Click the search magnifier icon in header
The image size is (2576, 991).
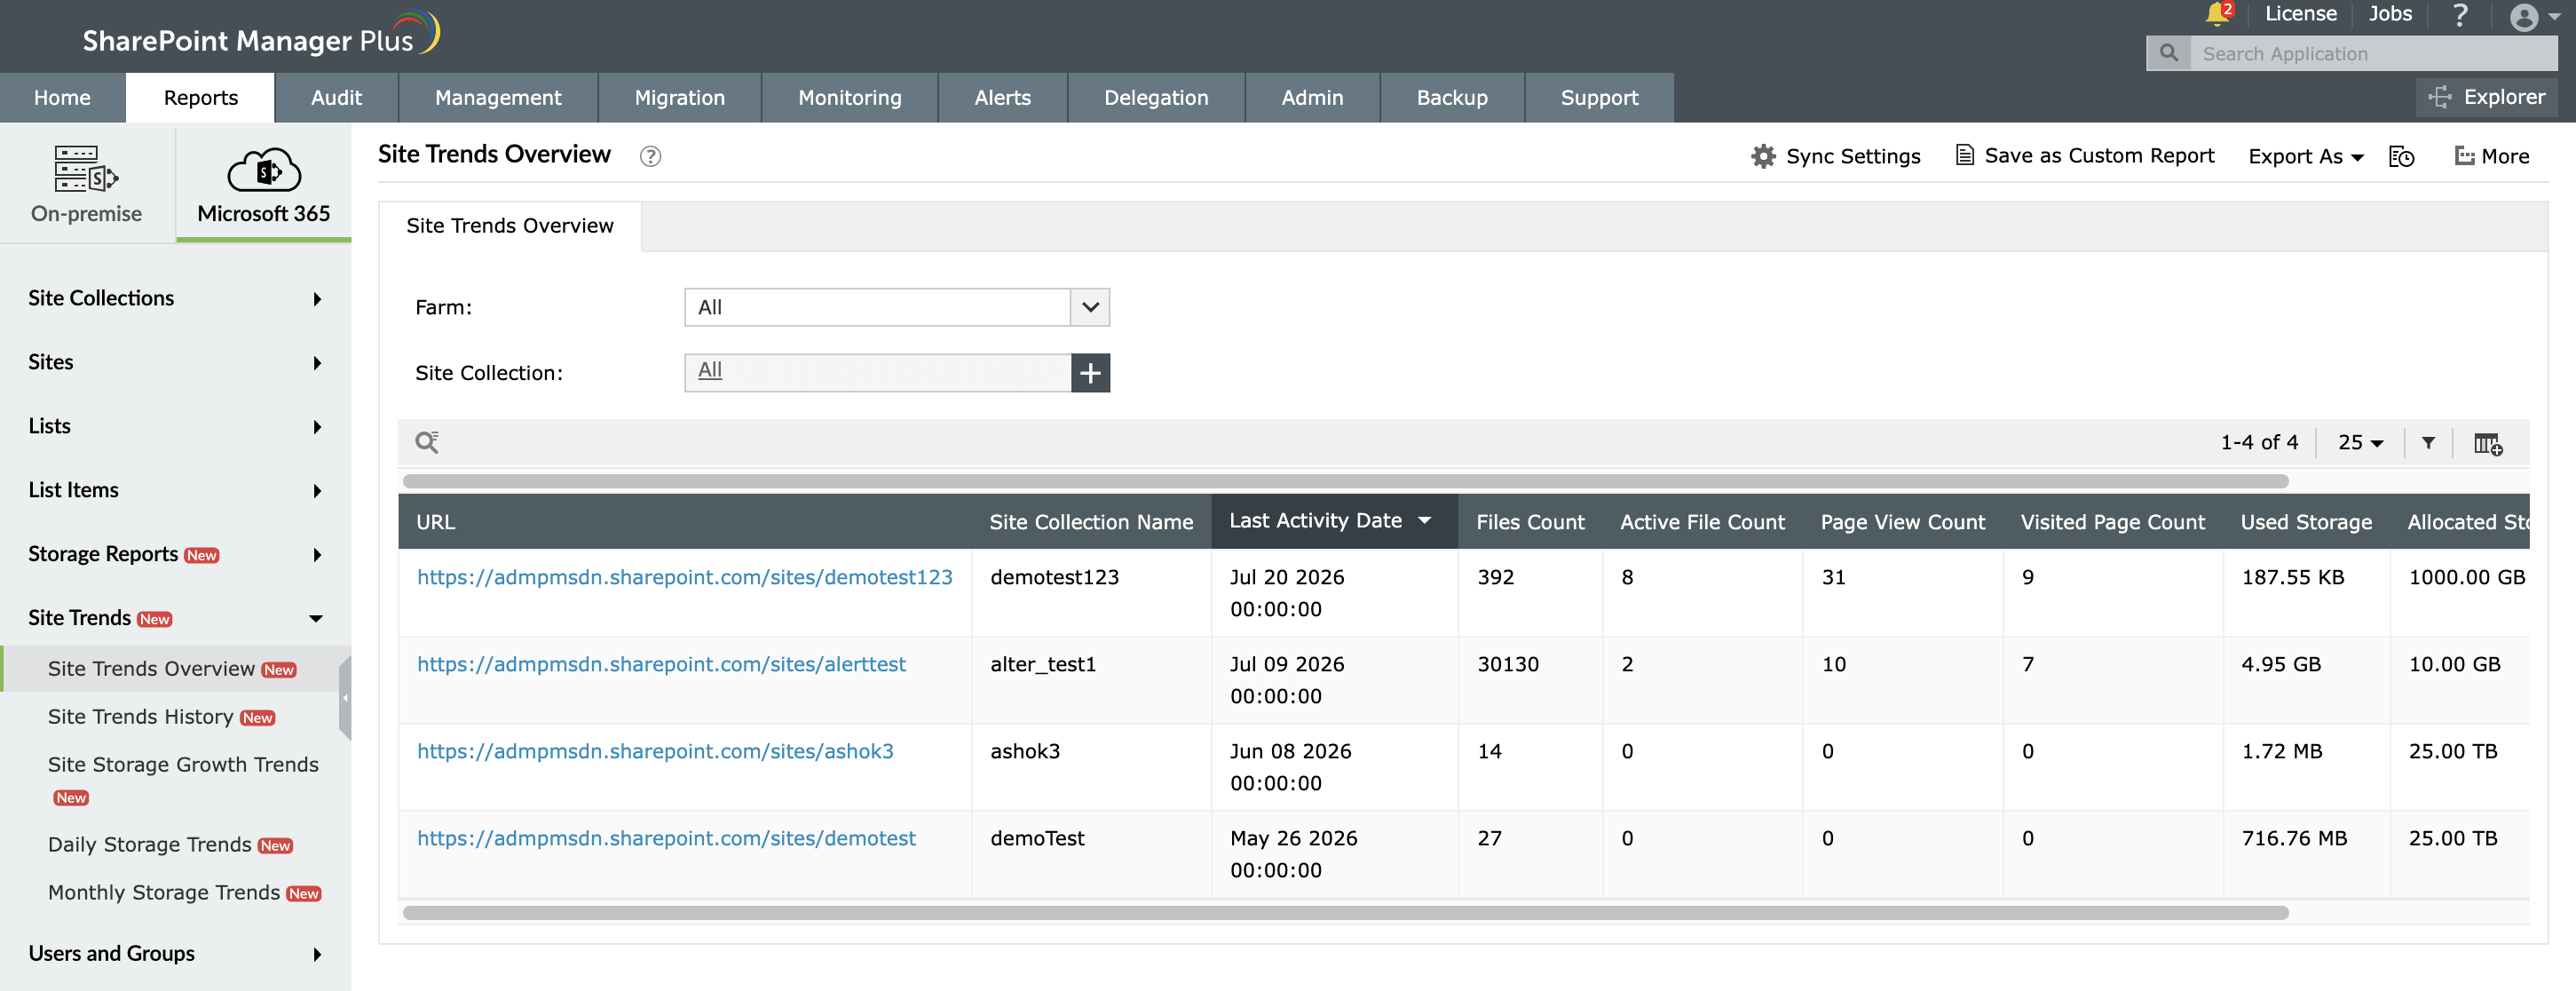tap(2168, 54)
